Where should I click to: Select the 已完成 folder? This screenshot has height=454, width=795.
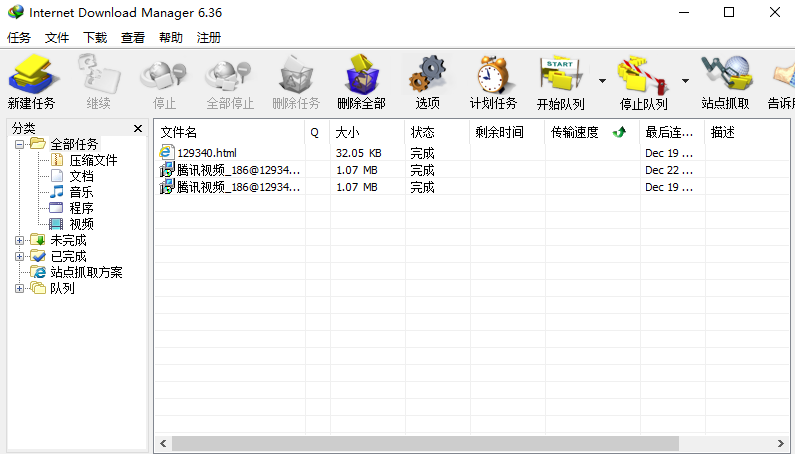tap(68, 256)
